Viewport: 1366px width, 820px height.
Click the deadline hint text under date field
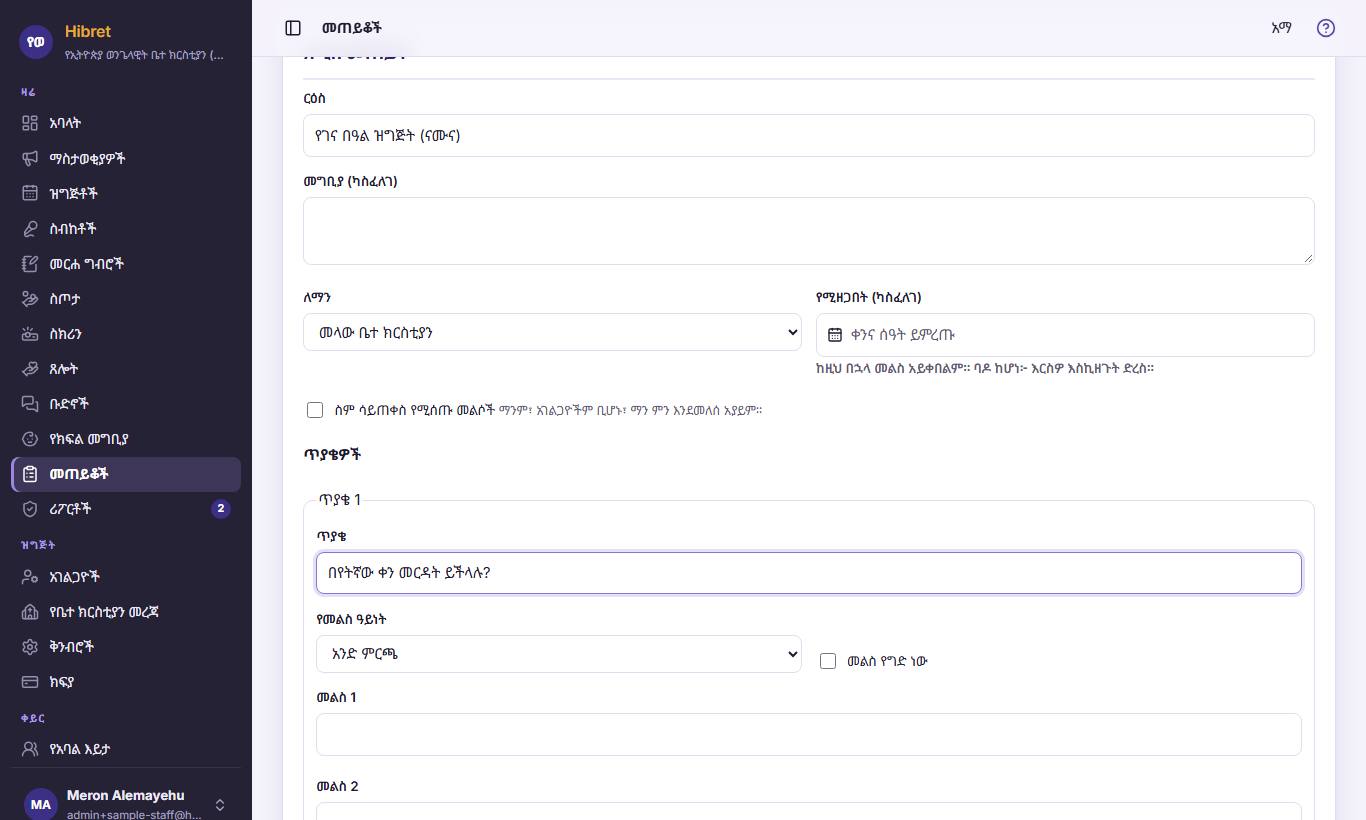[985, 368]
